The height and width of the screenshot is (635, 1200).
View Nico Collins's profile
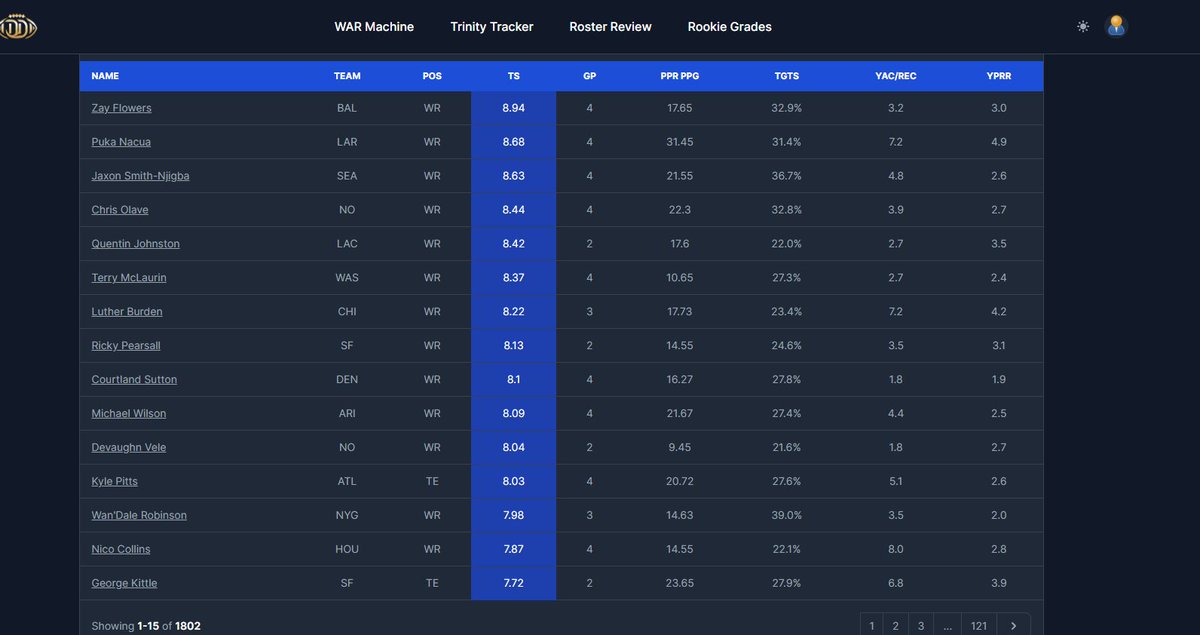(x=121, y=550)
